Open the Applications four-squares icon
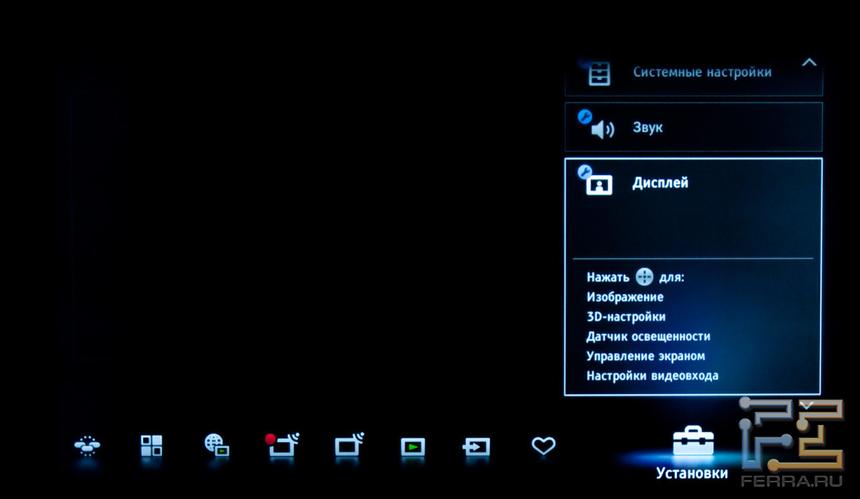 (151, 446)
